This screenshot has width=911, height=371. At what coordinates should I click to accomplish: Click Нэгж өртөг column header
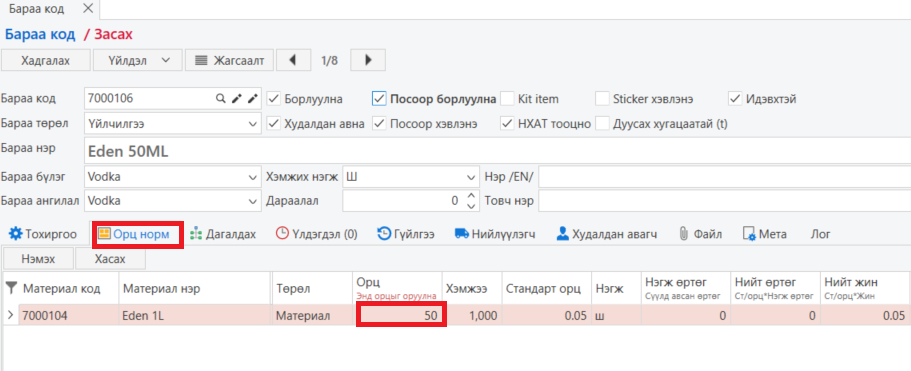click(686, 288)
